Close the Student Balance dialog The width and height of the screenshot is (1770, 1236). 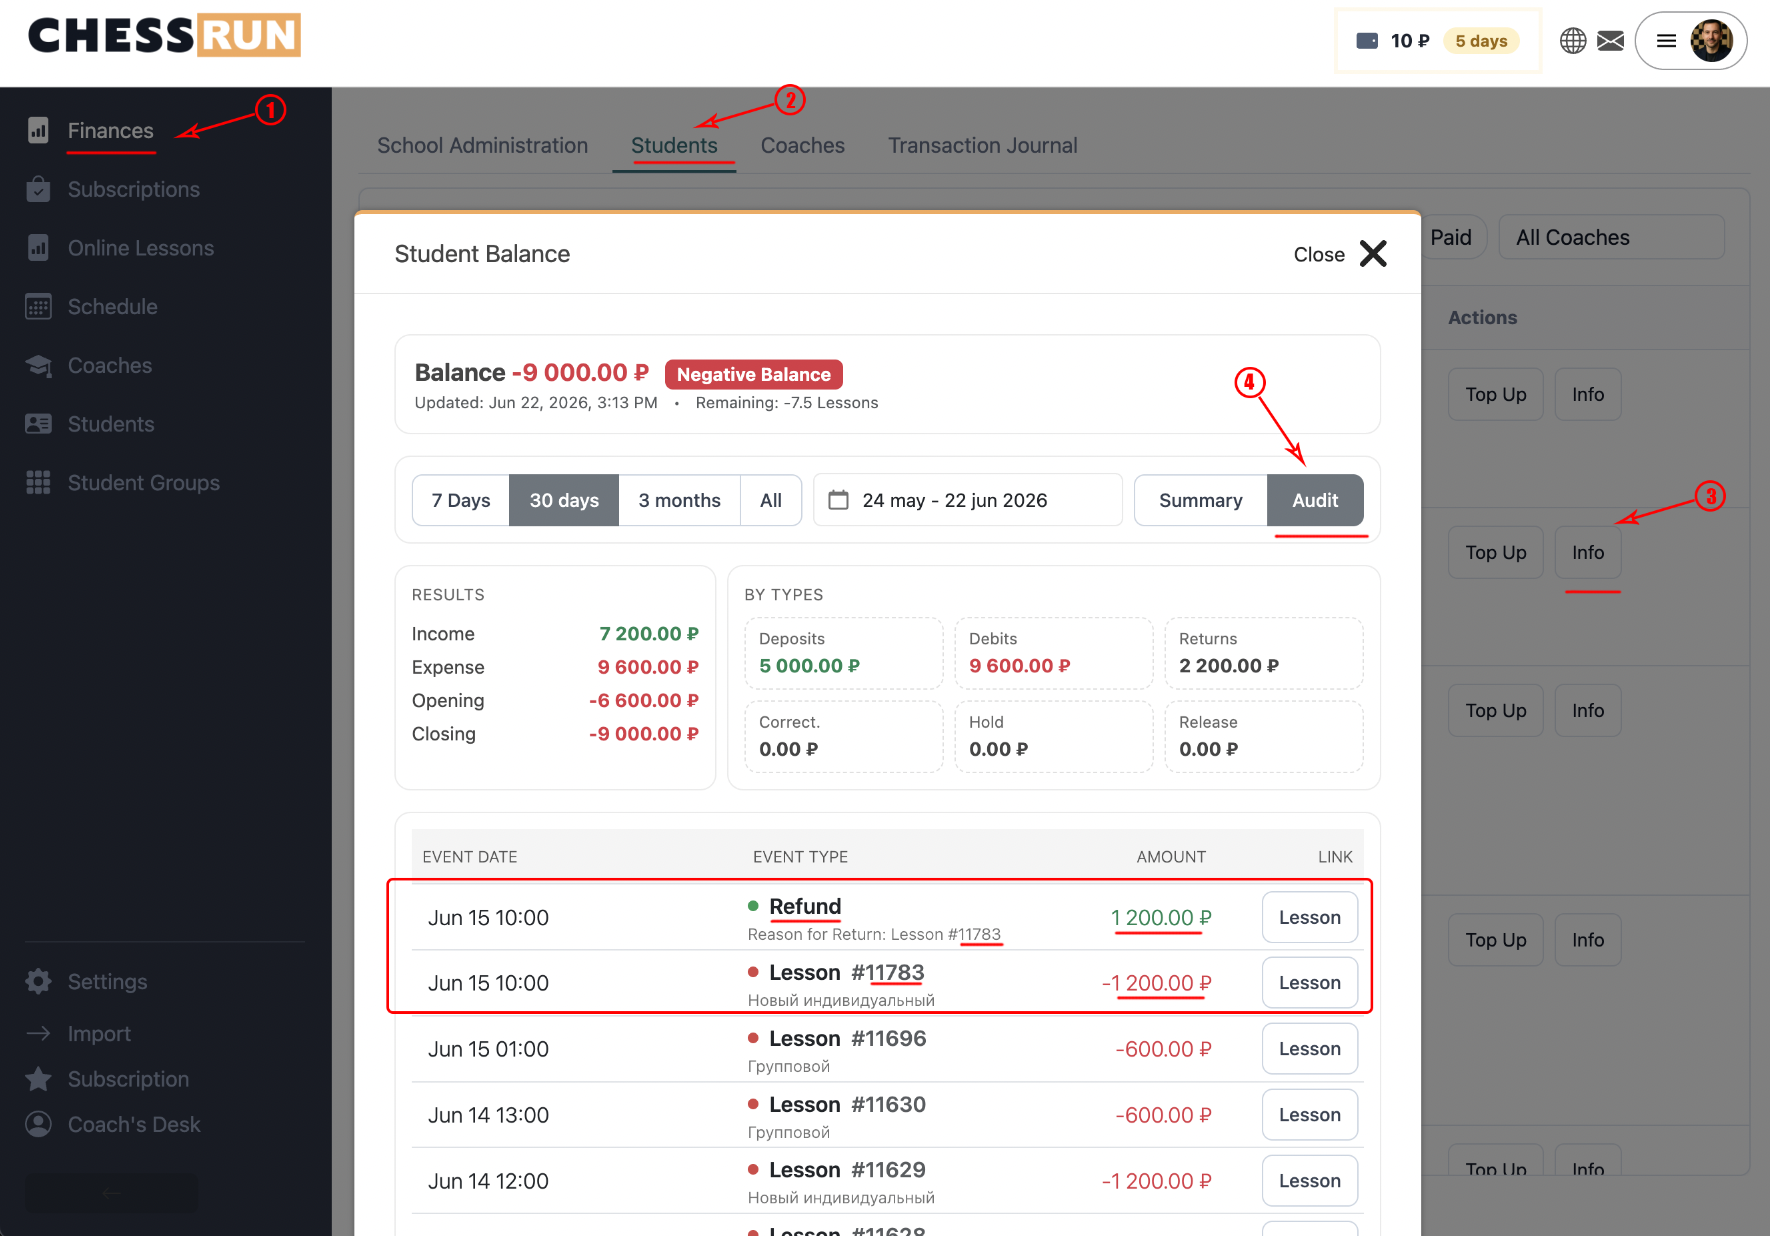click(1340, 254)
